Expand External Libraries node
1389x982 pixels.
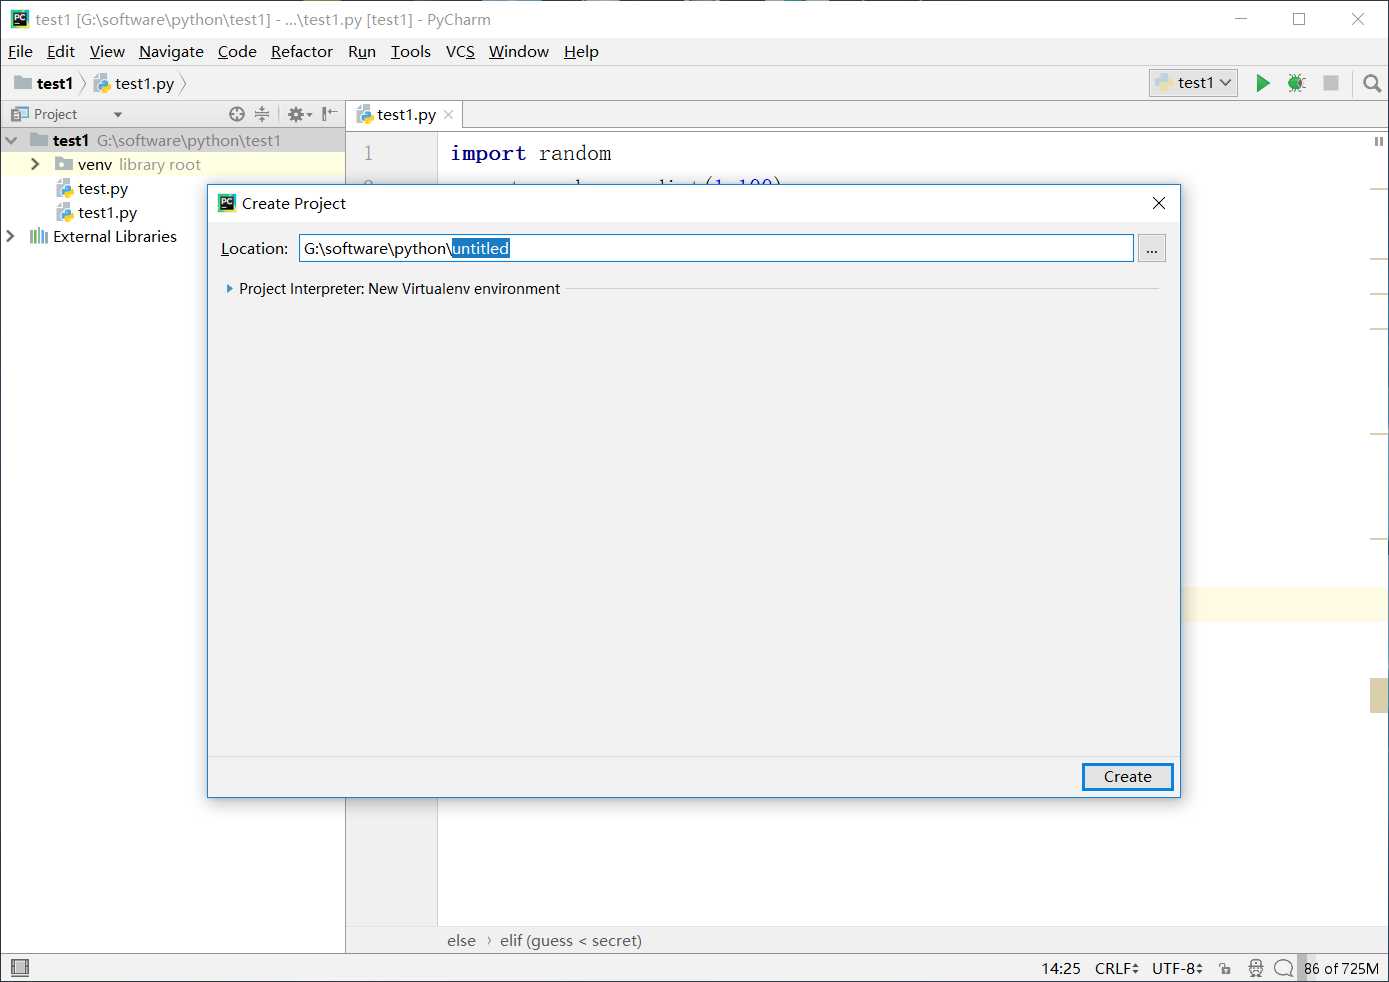pos(11,236)
